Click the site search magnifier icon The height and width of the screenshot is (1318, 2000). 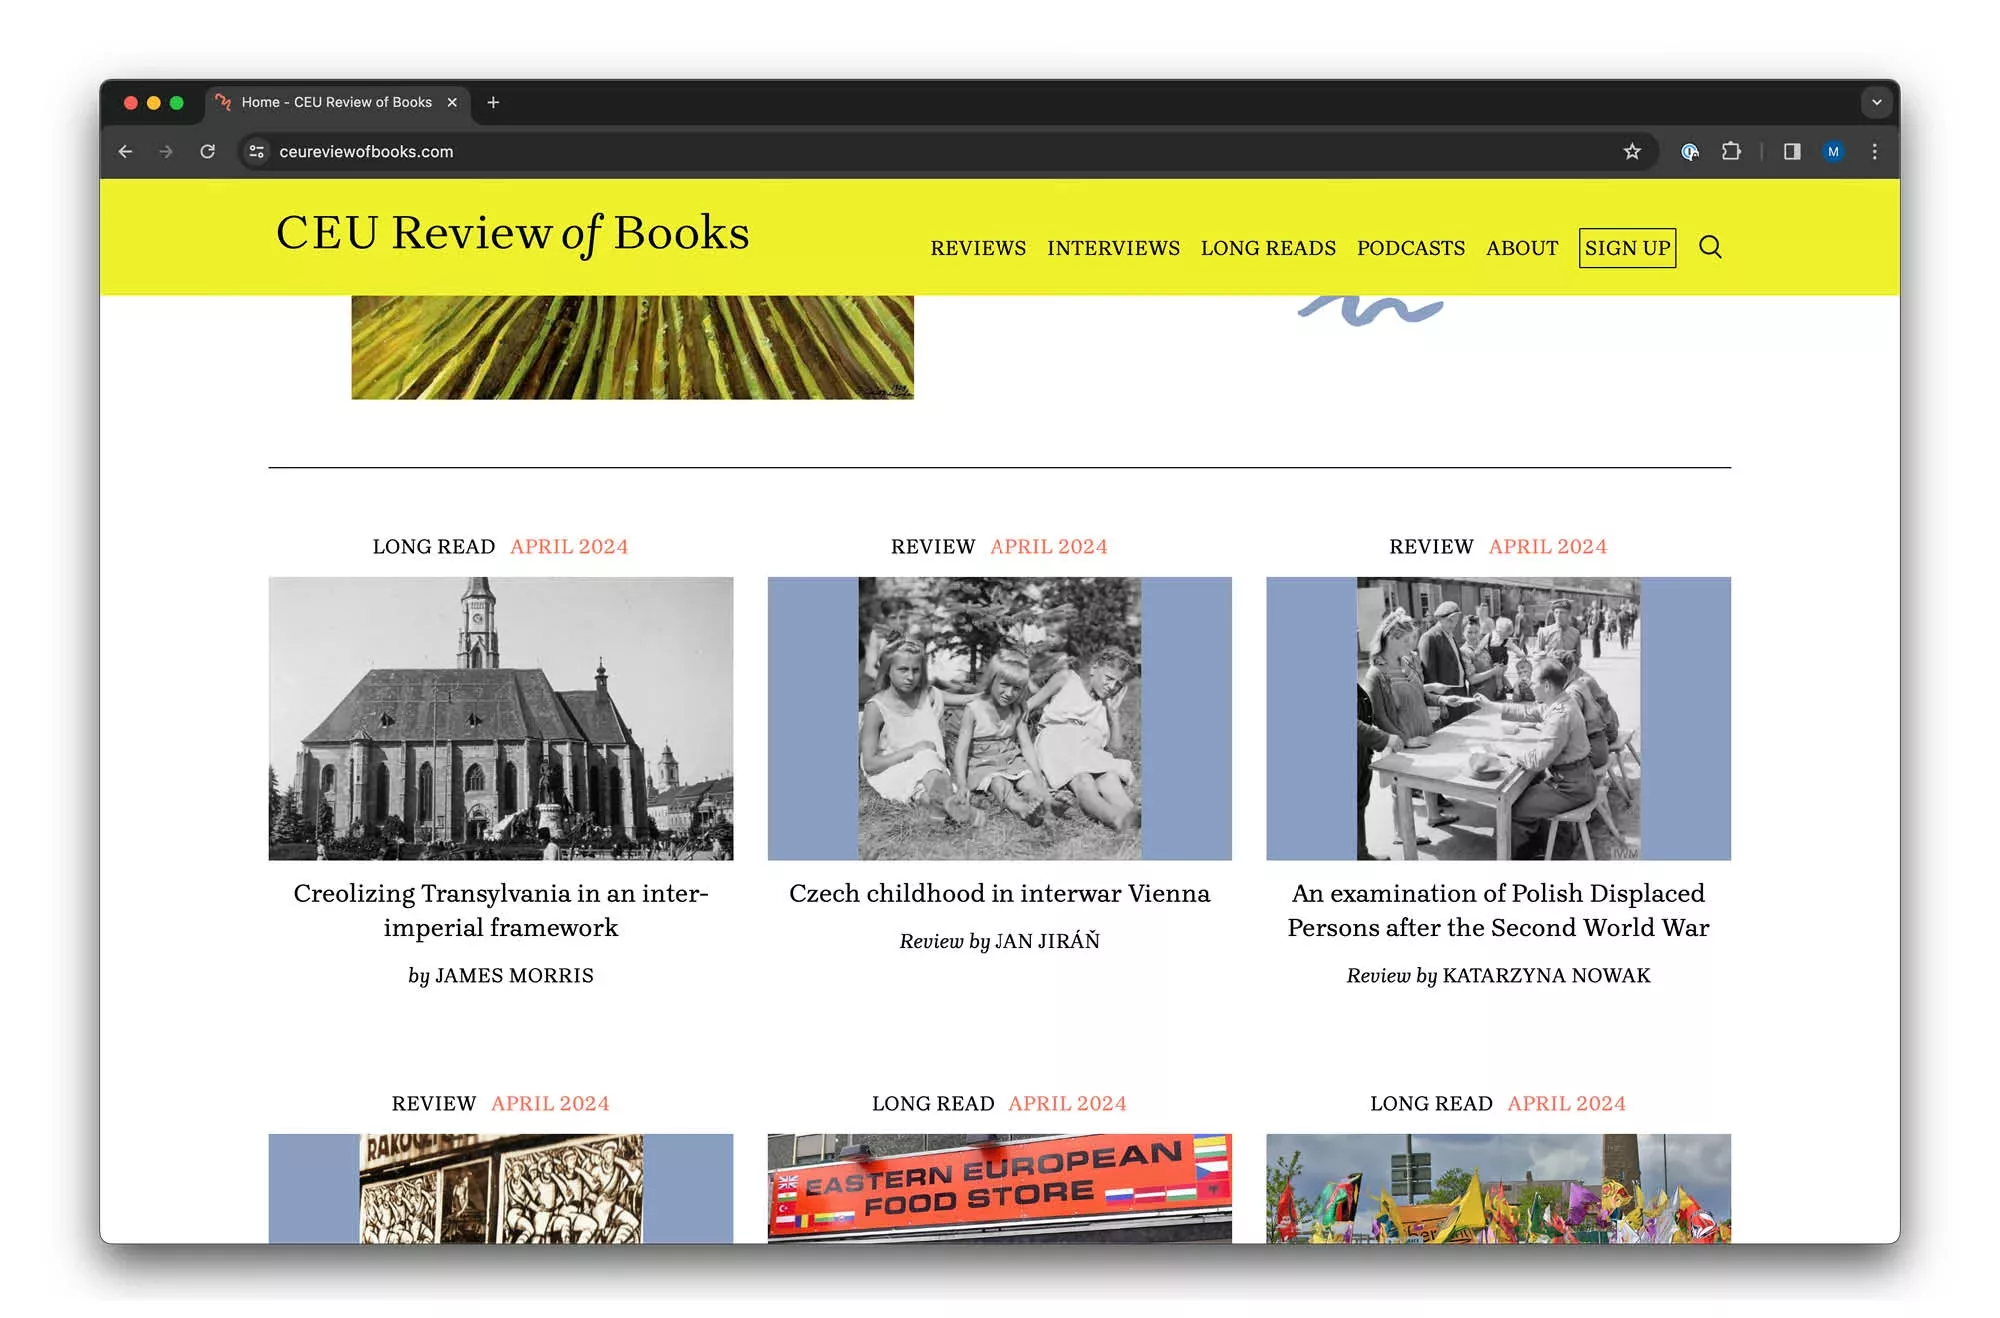[x=1710, y=247]
